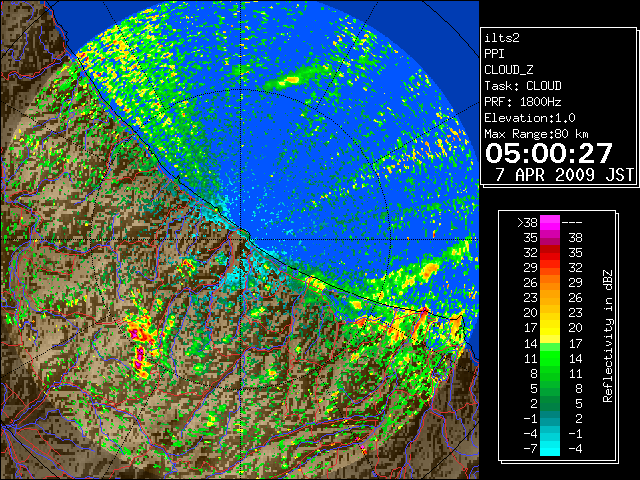Click the '-7' legend label on left
This screenshot has height=480, width=640.
(x=530, y=448)
